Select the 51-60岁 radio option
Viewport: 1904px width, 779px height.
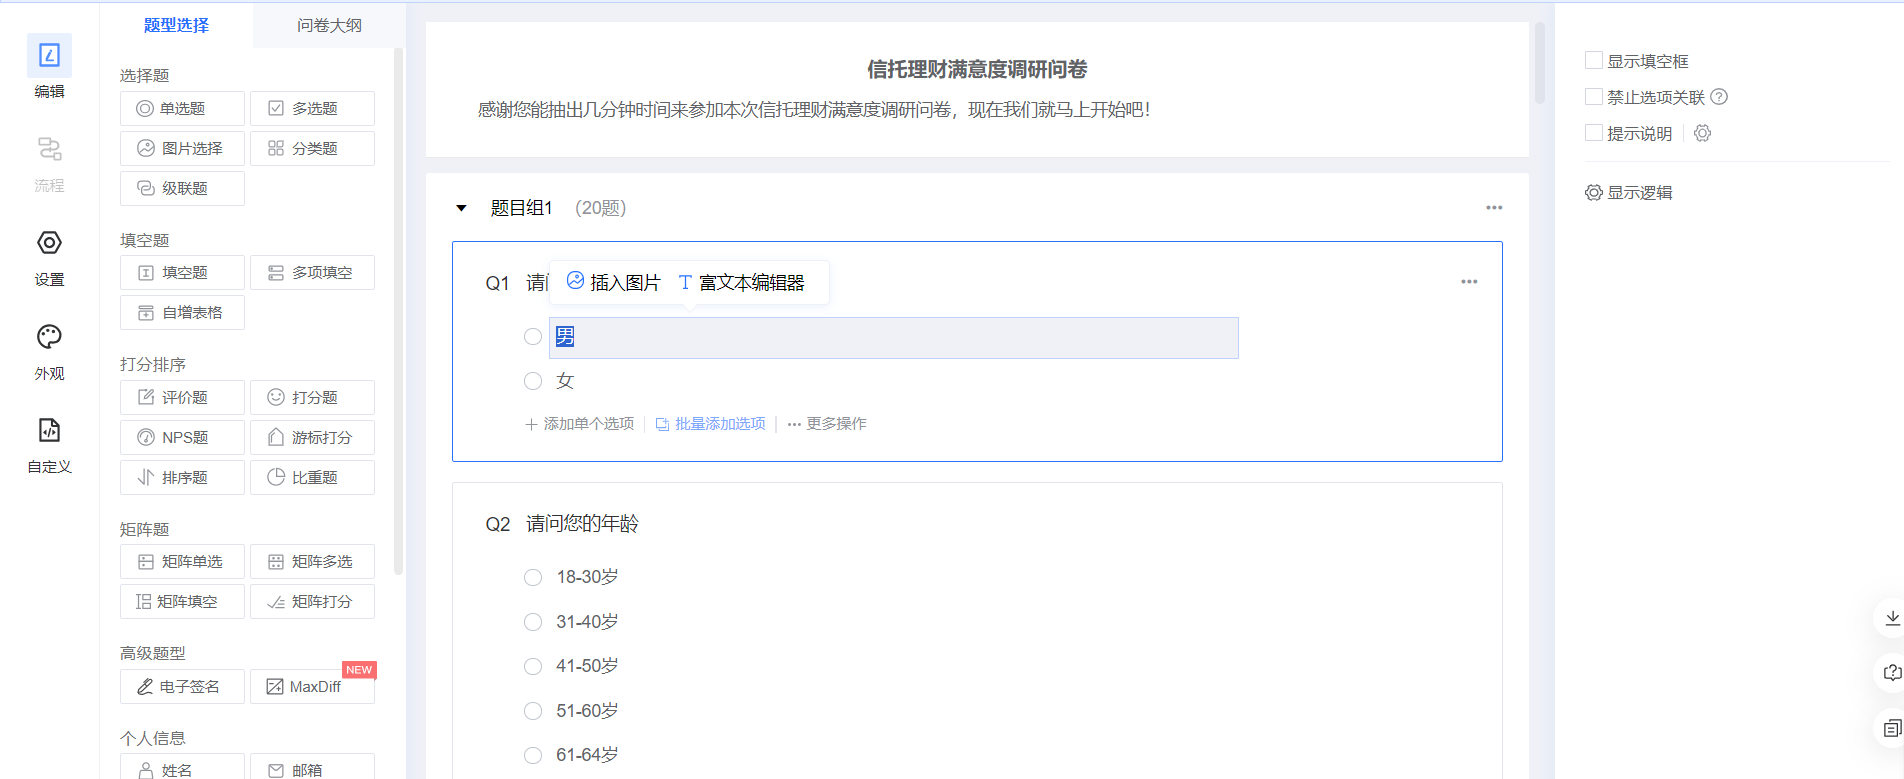[533, 711]
